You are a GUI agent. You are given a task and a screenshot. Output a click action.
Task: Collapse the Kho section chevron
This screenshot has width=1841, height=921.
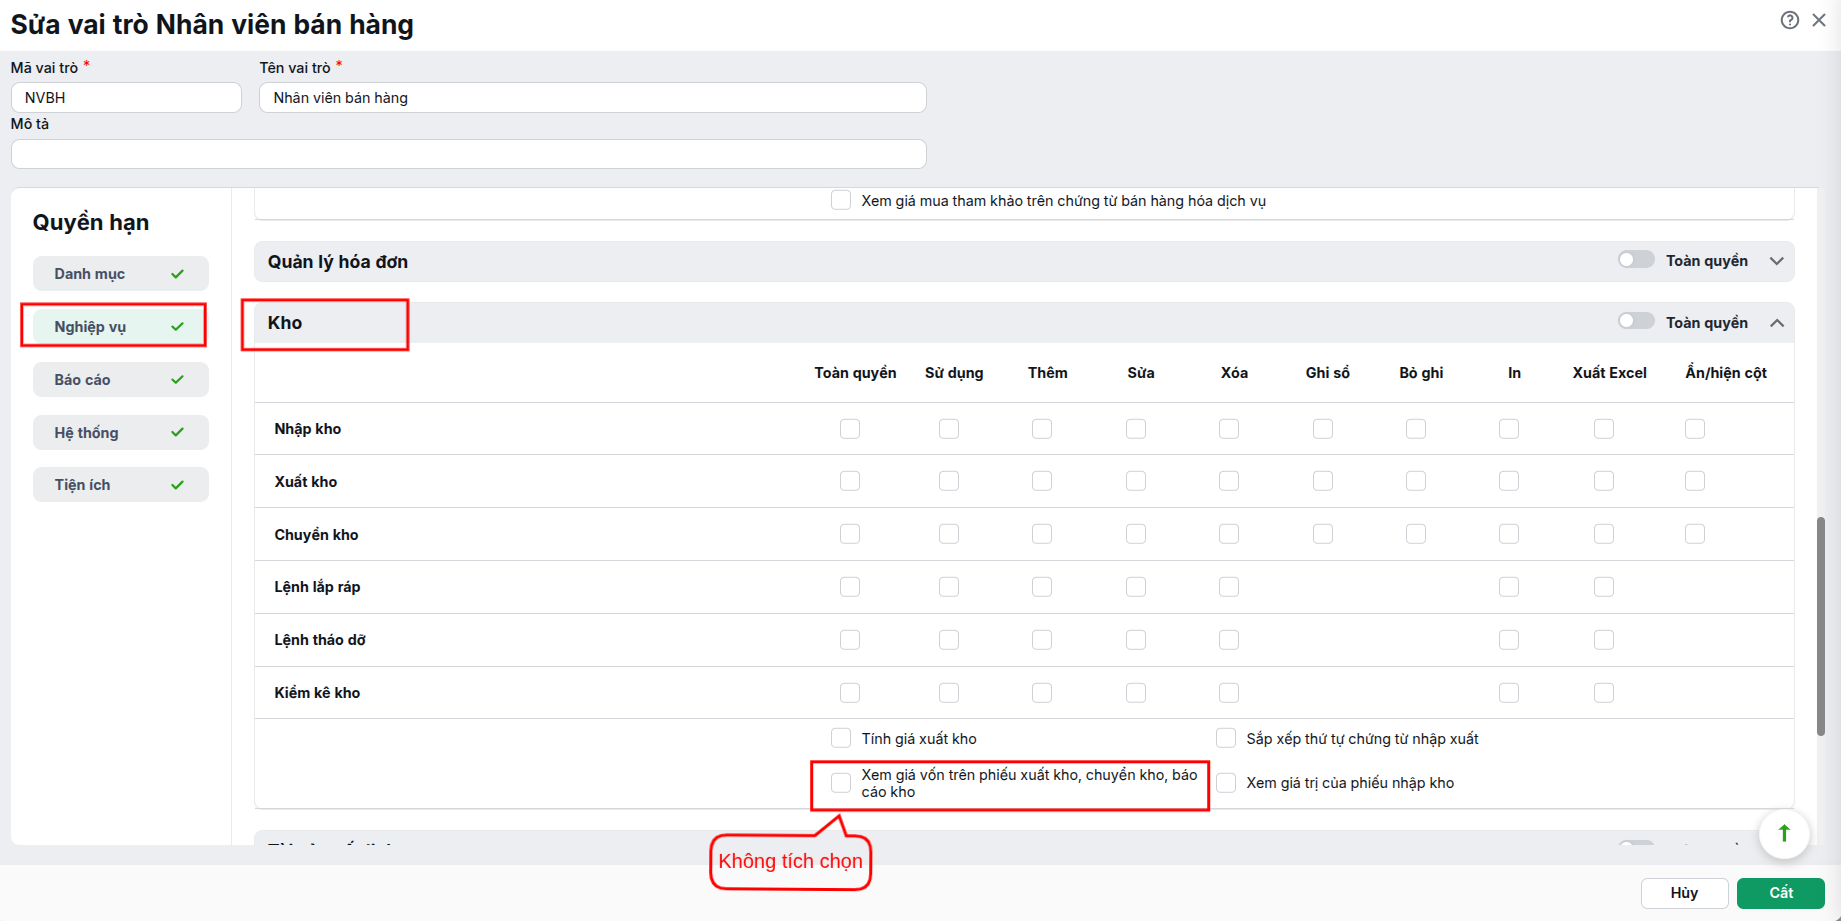(1777, 323)
